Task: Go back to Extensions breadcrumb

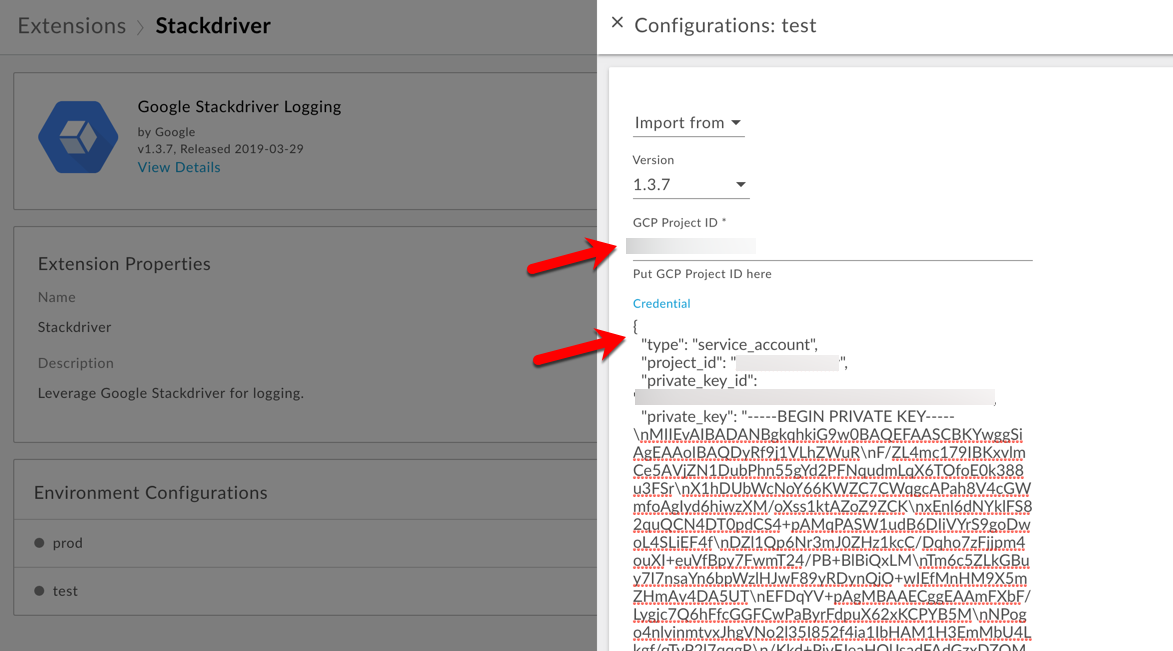Action: click(72, 25)
